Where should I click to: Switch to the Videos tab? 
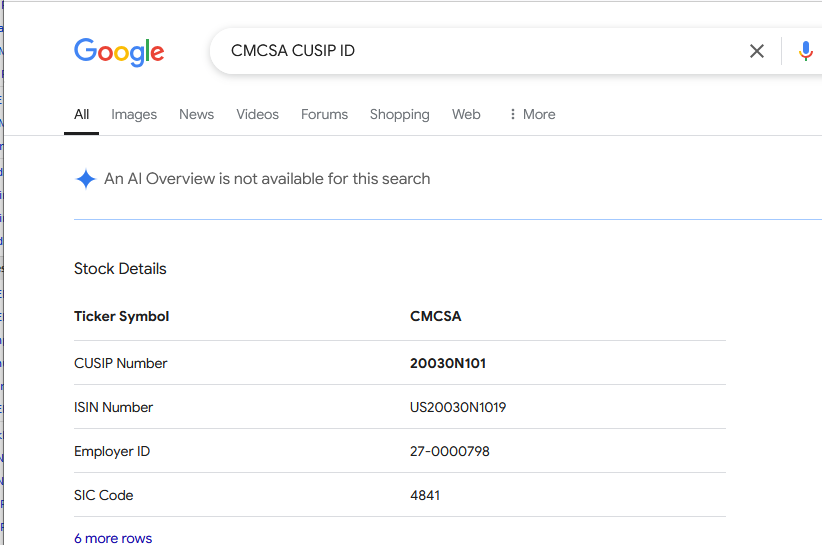tap(257, 114)
